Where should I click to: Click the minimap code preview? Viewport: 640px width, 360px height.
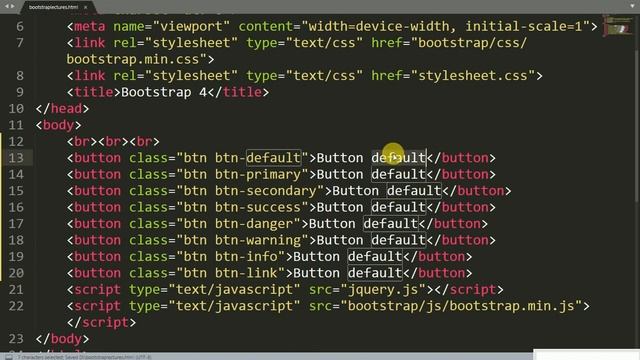(618, 26)
